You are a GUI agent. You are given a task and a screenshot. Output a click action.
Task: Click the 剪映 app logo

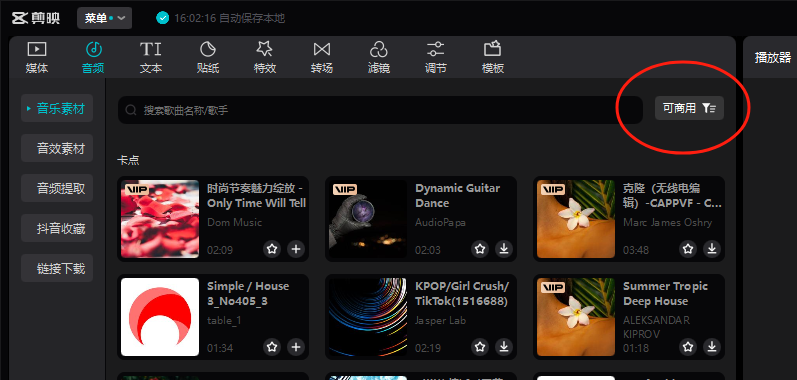36,18
